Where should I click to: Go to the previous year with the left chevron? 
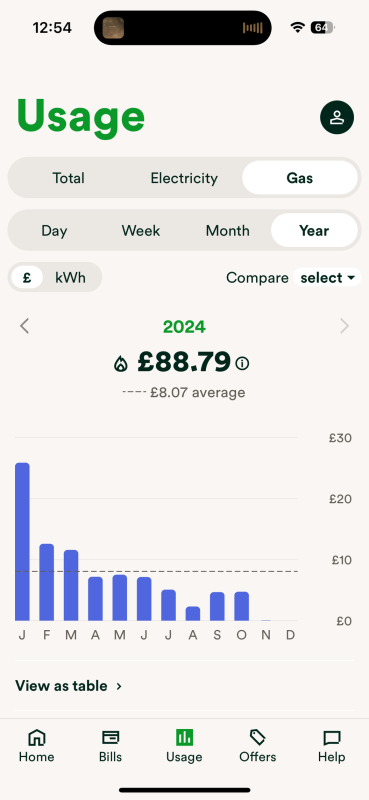(x=24, y=326)
